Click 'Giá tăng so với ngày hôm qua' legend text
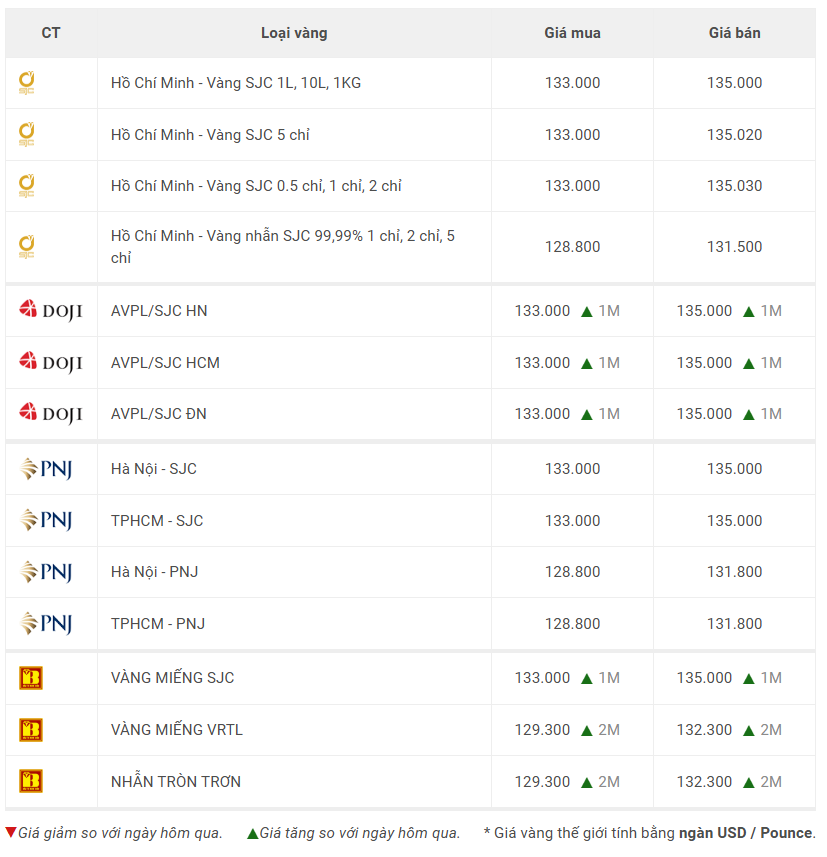Image resolution: width=827 pixels, height=857 pixels. [x=360, y=833]
